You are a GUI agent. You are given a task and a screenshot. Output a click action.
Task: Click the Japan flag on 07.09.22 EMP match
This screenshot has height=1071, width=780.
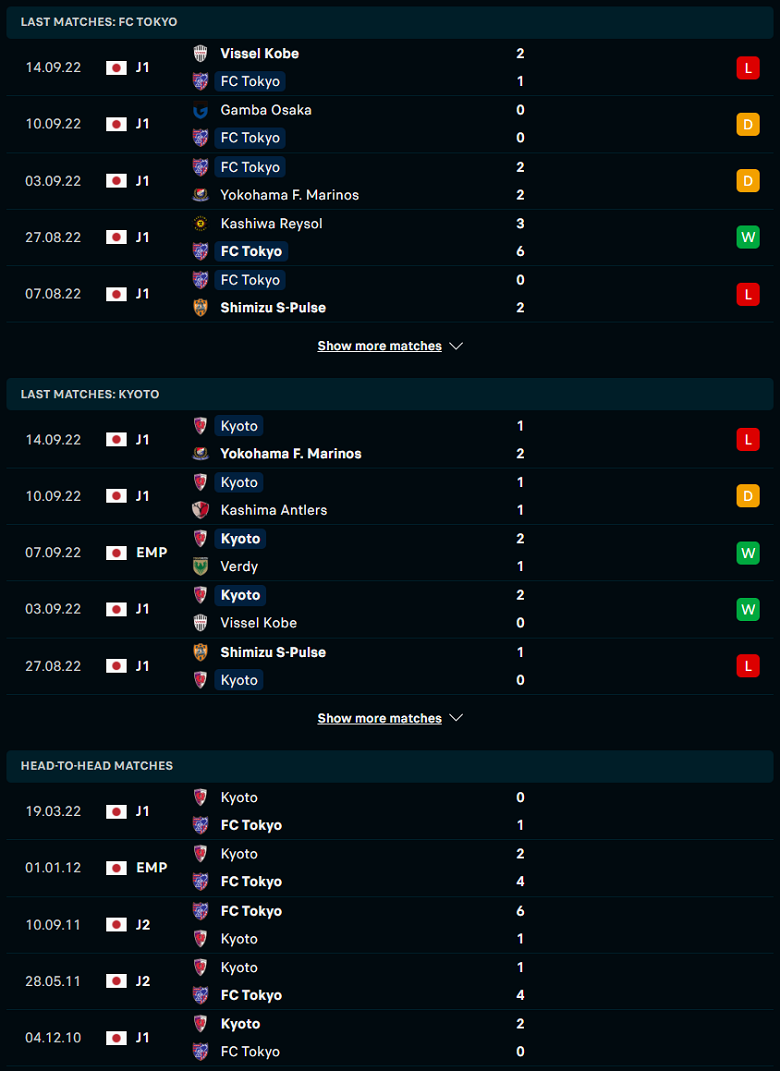pyautogui.click(x=116, y=553)
